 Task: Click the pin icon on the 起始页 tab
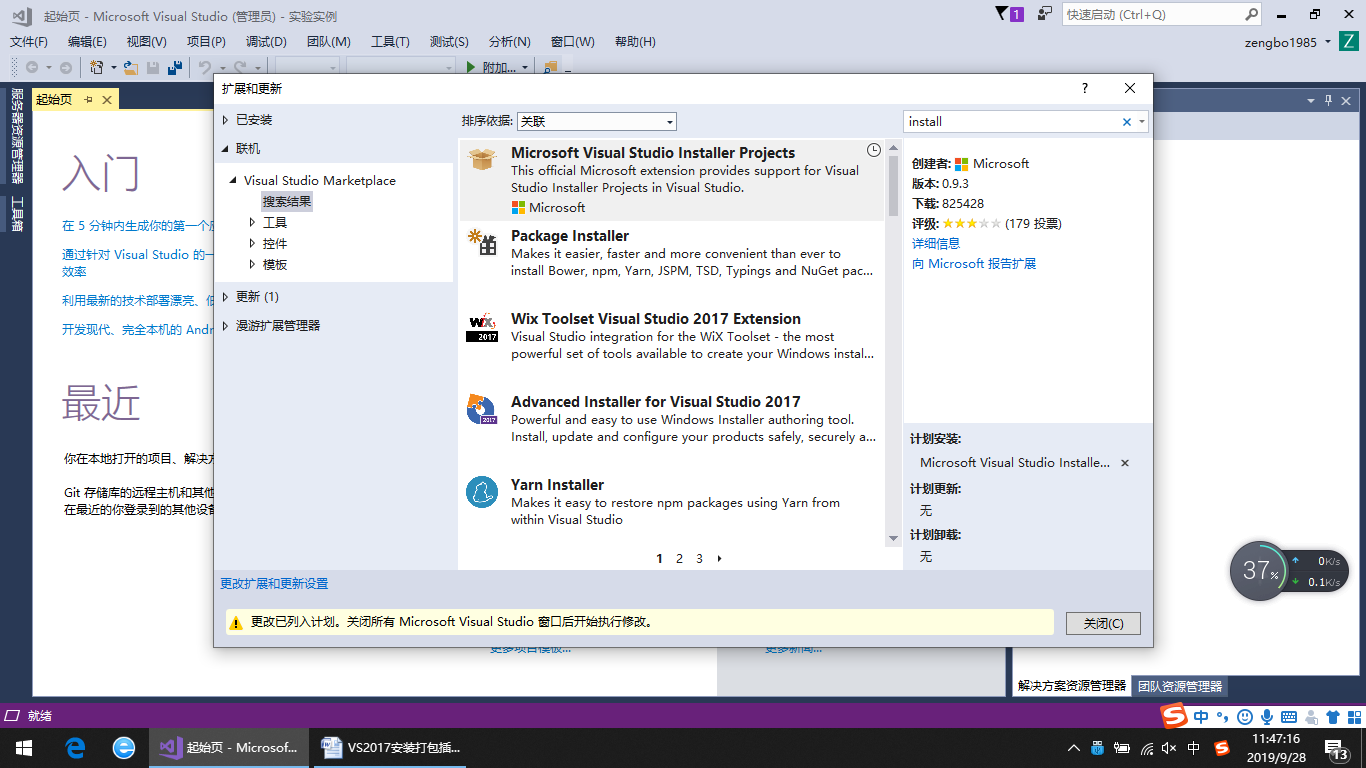pos(88,100)
